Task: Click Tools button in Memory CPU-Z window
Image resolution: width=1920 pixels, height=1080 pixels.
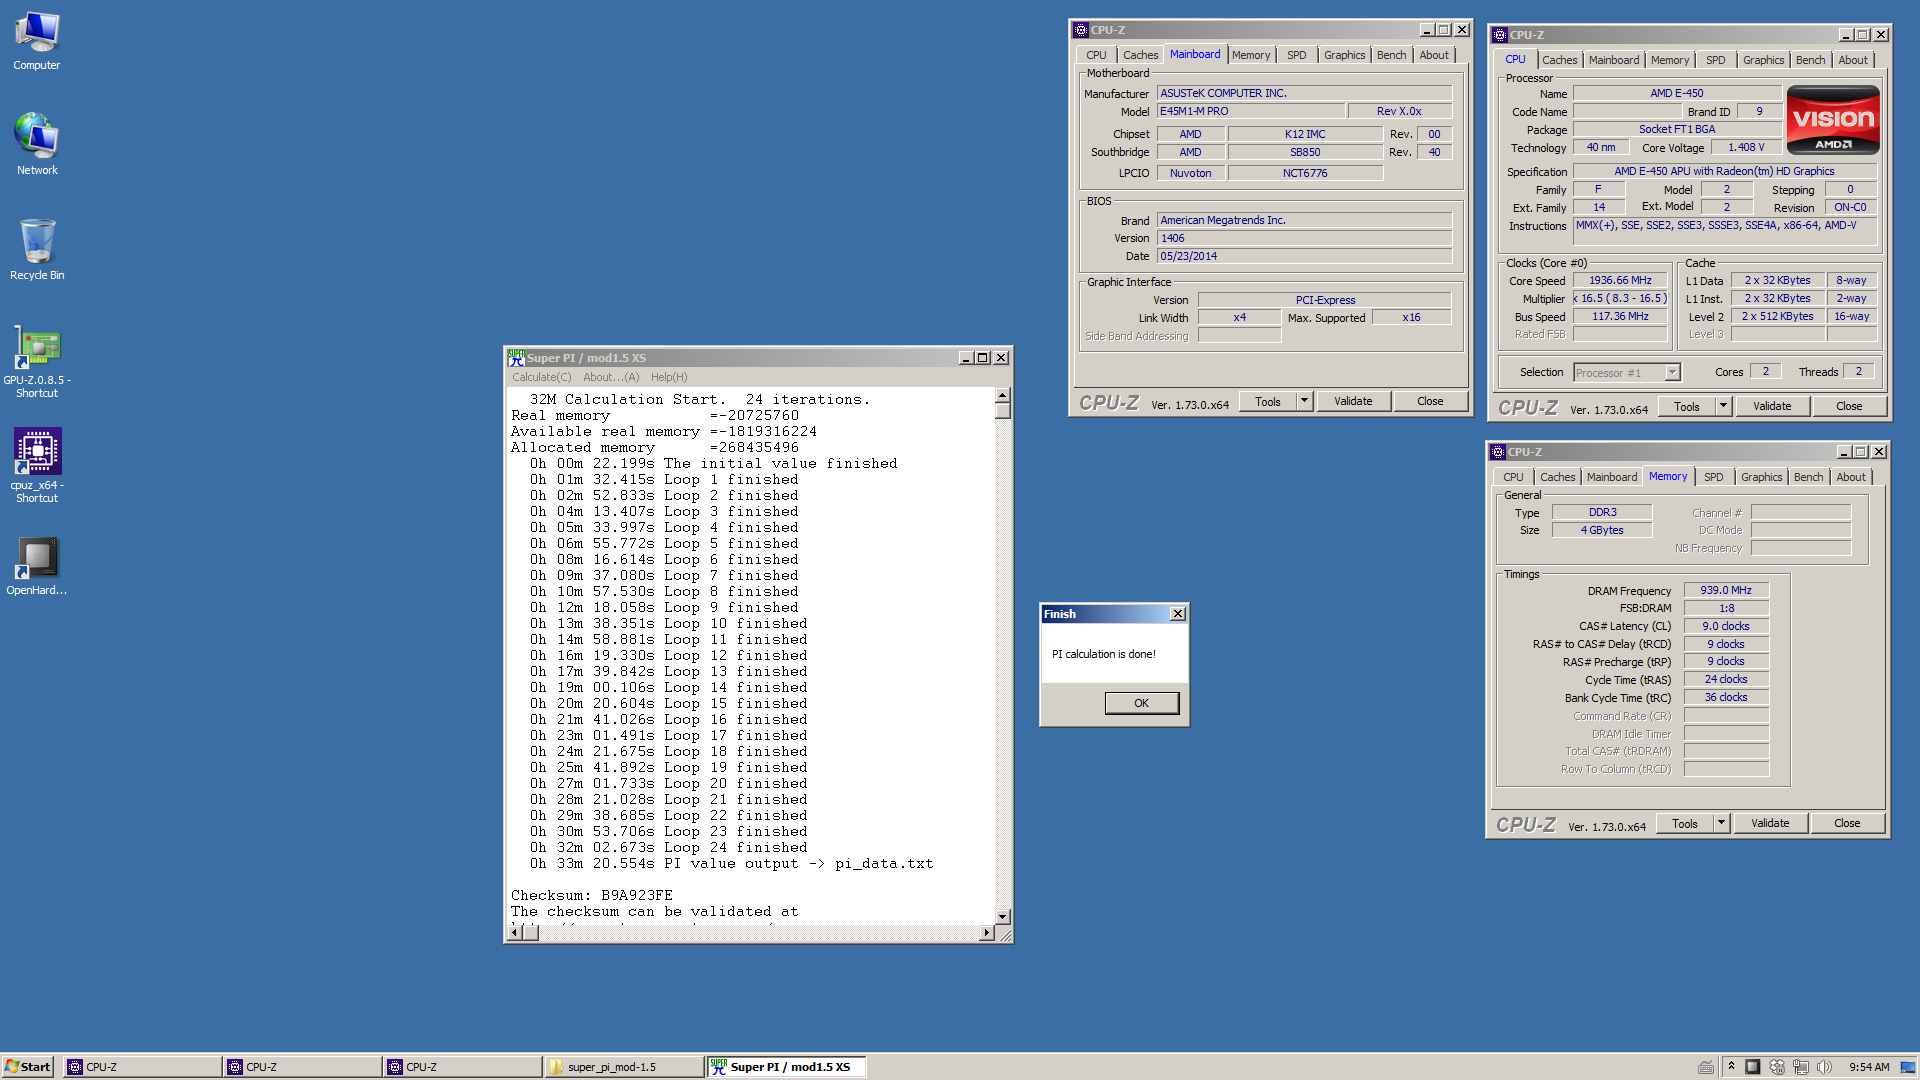Action: (x=1685, y=823)
